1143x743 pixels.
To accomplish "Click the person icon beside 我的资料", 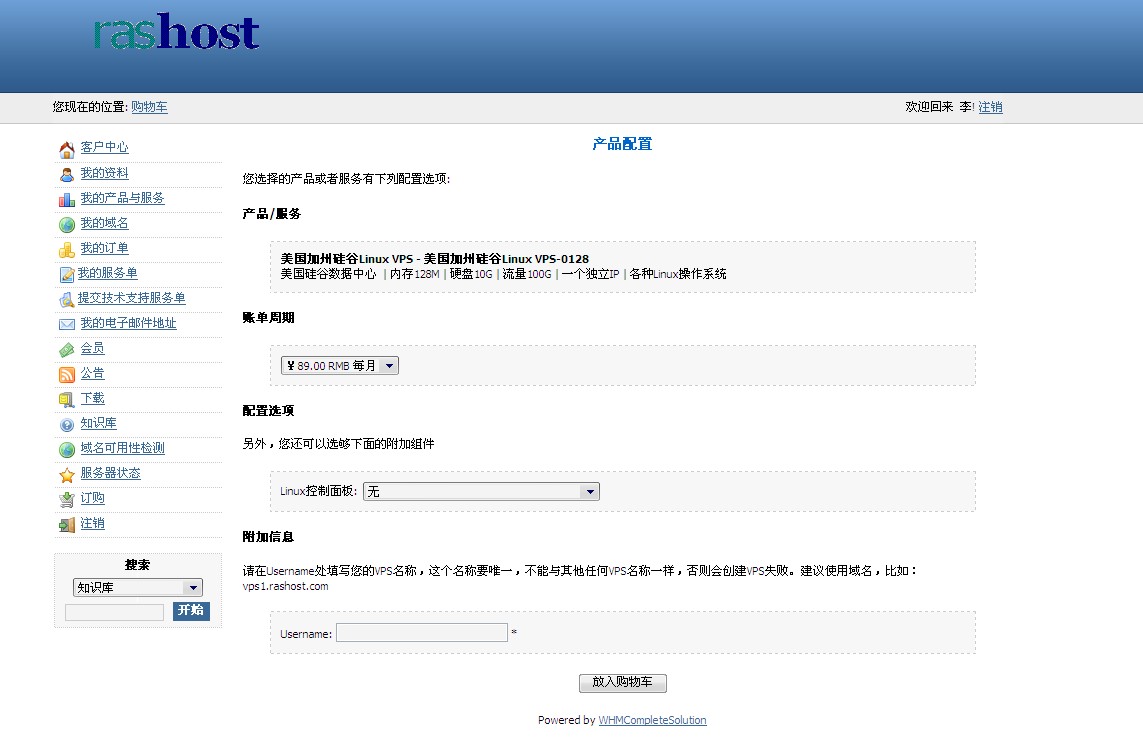I will coord(66,174).
